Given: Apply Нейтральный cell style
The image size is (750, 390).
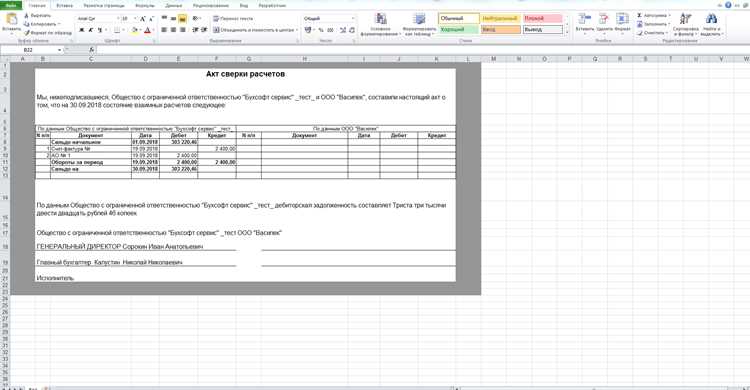Looking at the screenshot, I should click(x=500, y=19).
